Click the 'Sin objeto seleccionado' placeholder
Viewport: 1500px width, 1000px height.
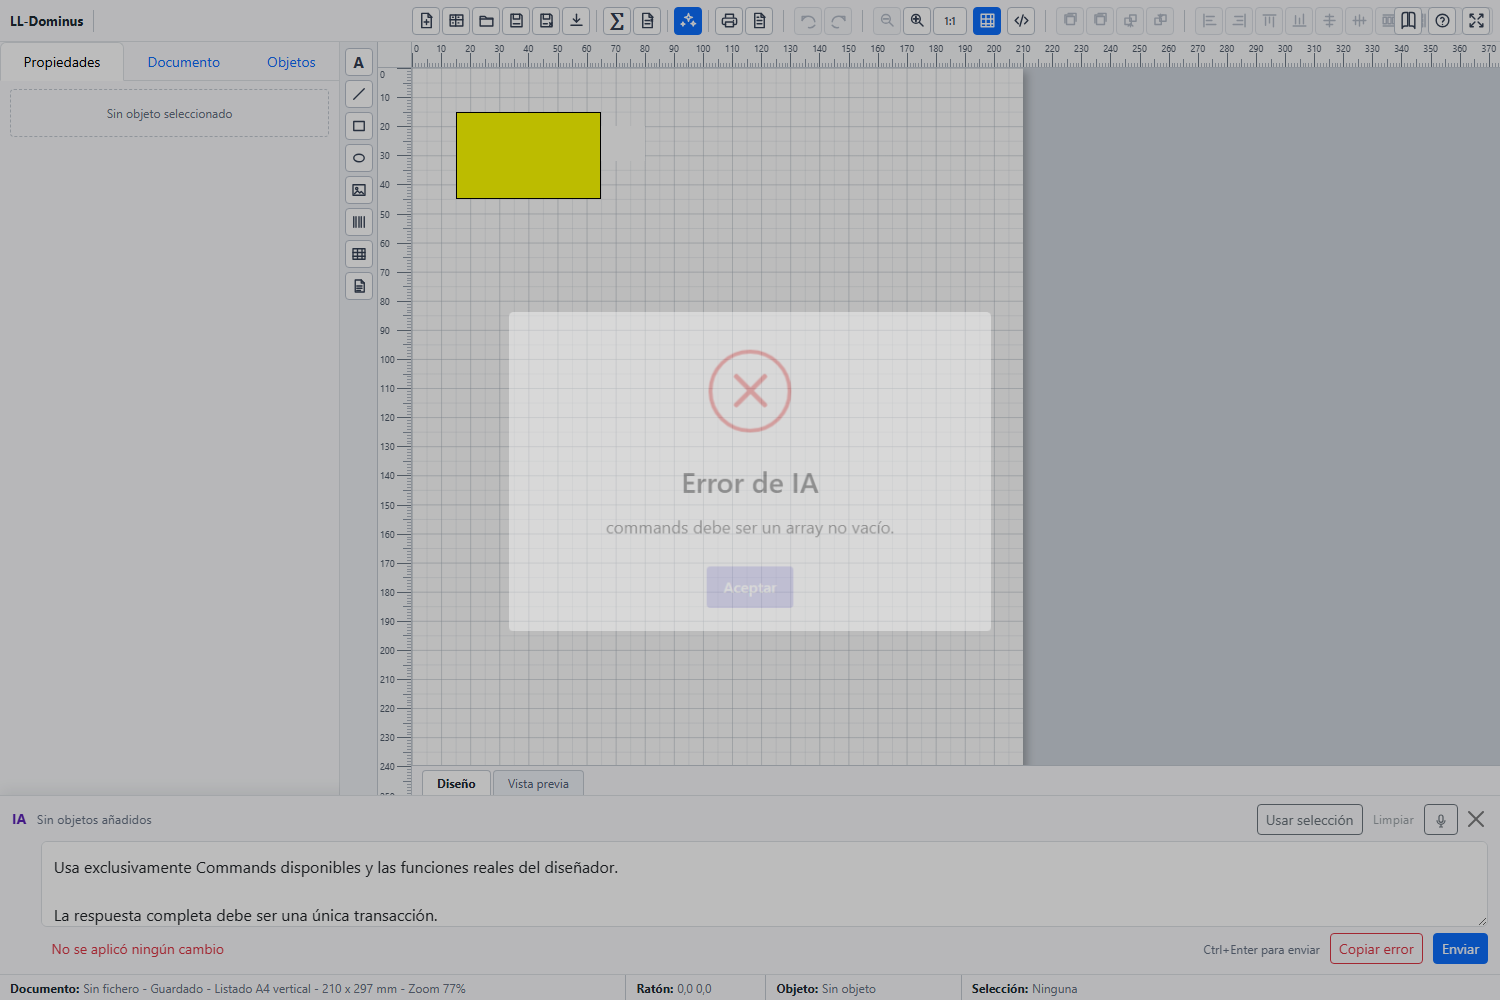point(169,114)
